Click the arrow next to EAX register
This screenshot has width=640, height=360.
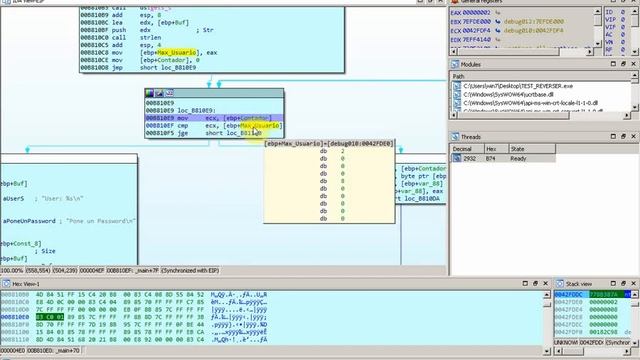[x=498, y=13]
